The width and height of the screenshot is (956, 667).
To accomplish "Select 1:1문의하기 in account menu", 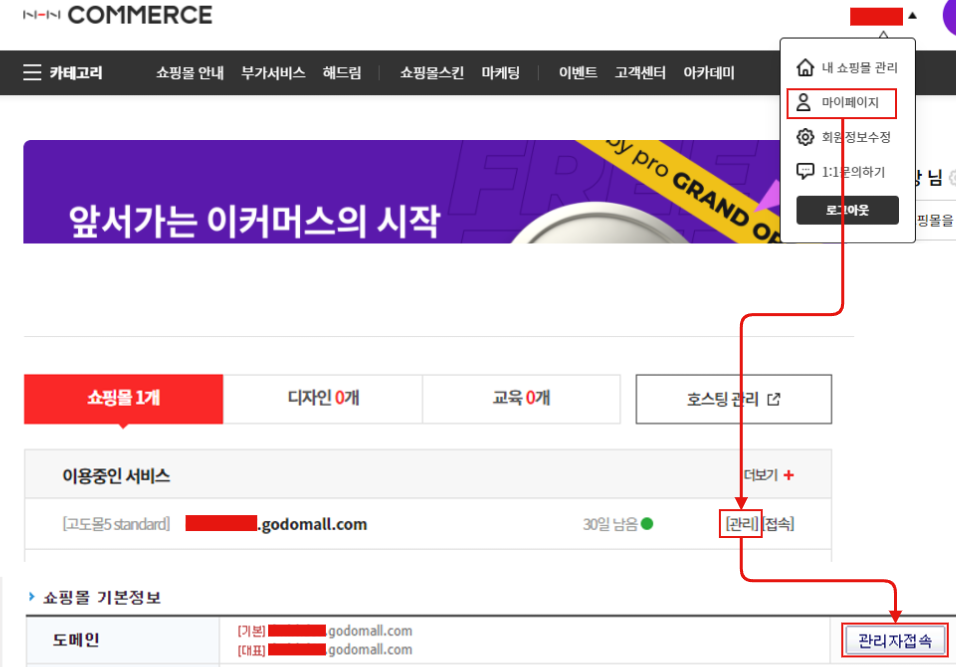I will pos(853,172).
